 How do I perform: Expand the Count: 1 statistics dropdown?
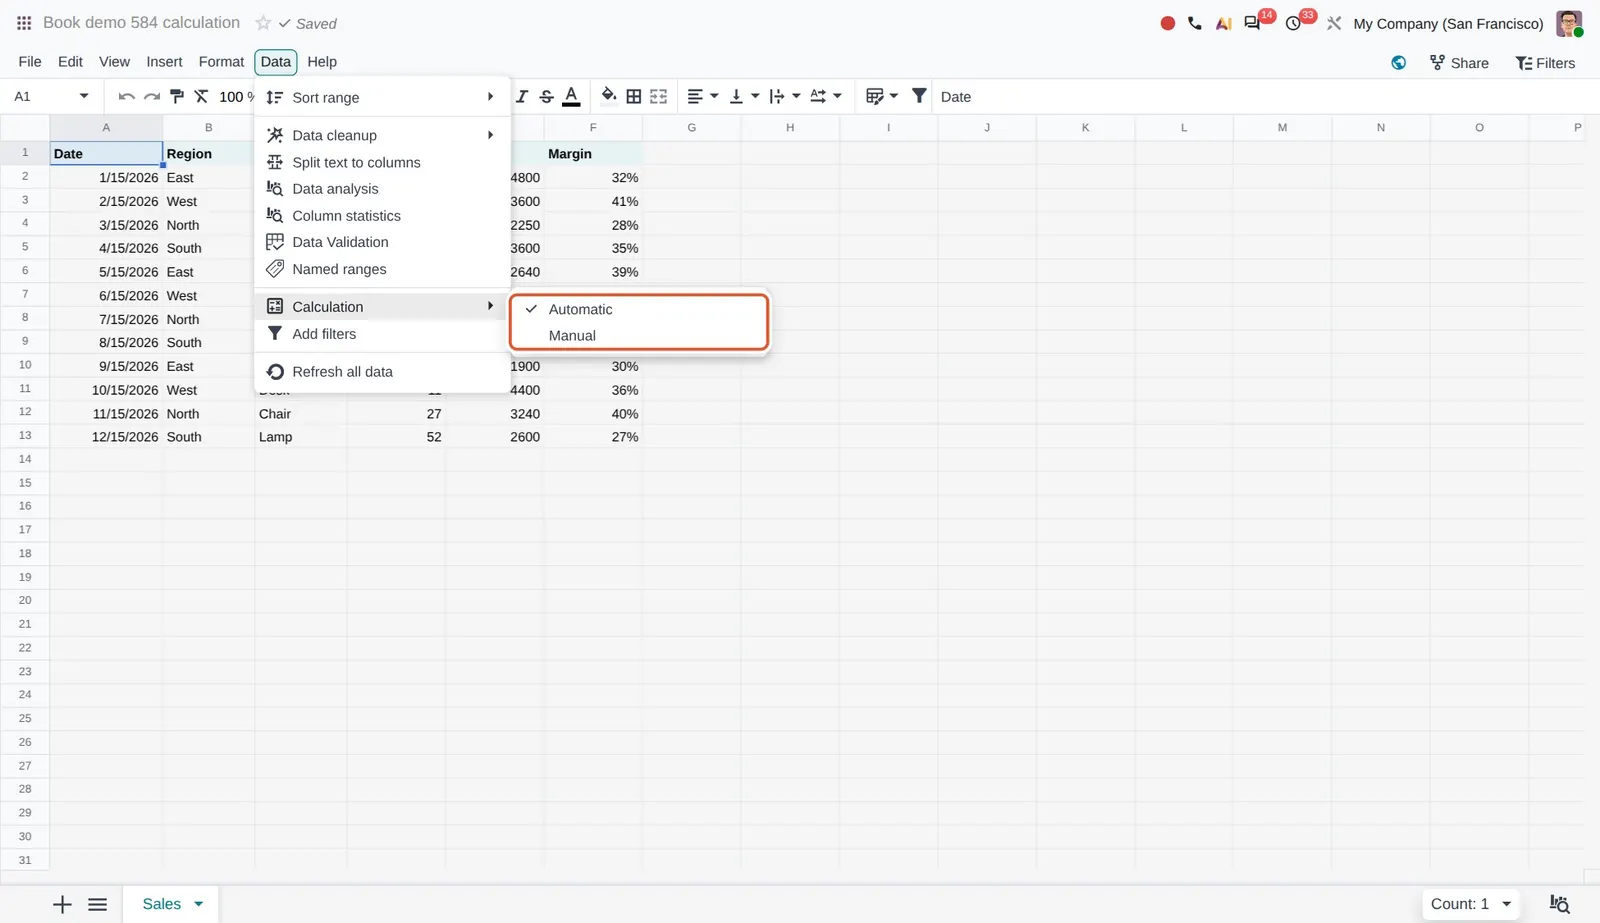click(1470, 904)
